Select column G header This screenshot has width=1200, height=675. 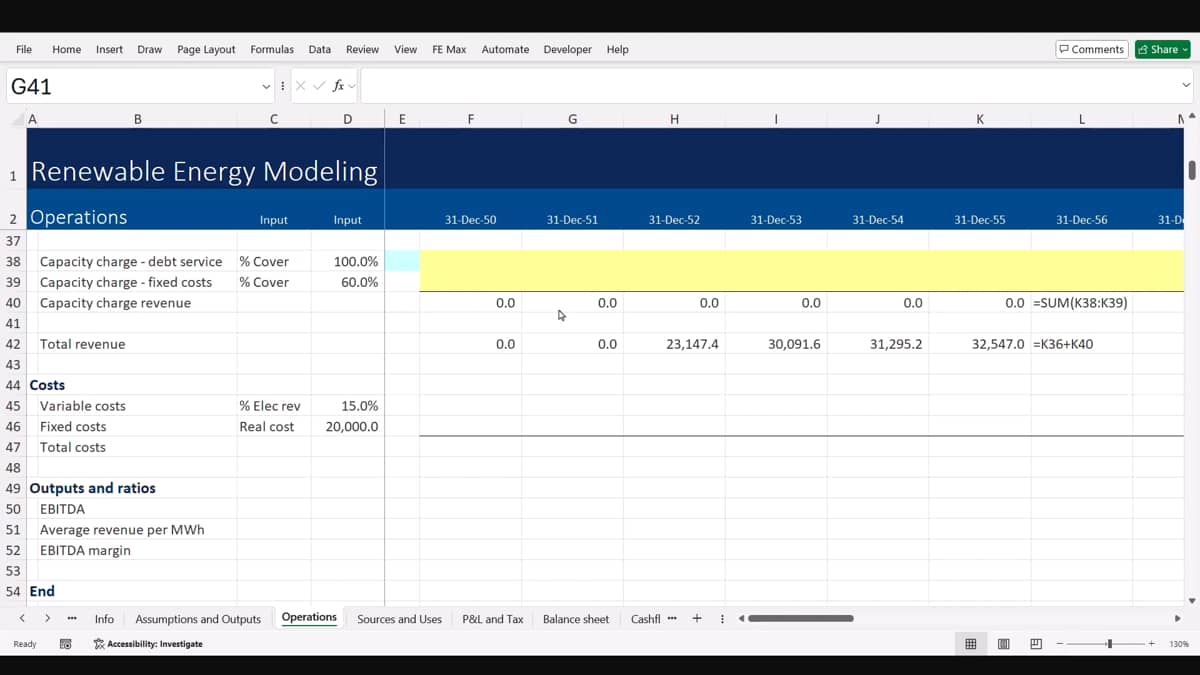click(x=572, y=119)
